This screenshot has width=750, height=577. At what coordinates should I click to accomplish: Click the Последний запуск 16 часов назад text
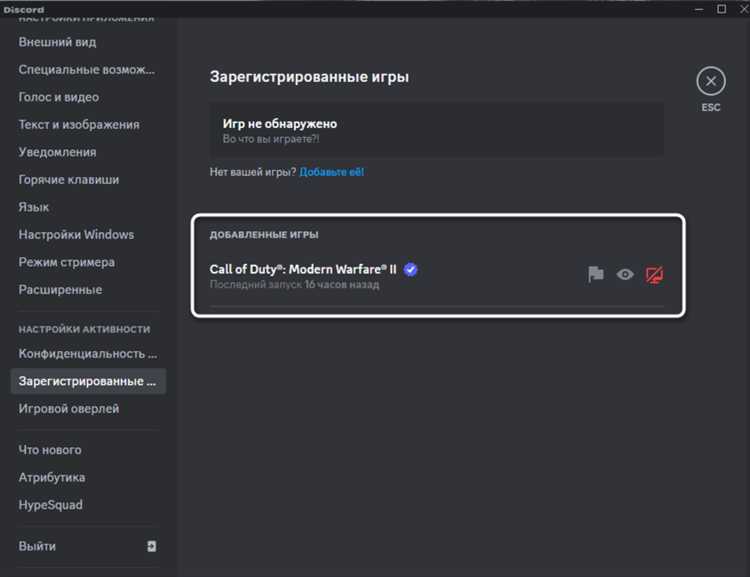pos(295,285)
